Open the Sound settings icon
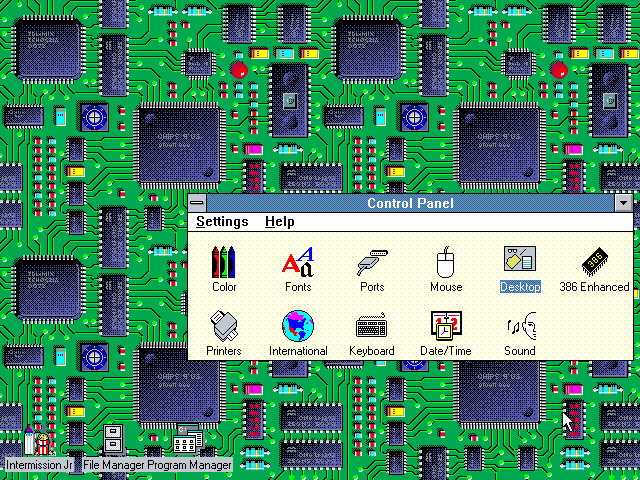The image size is (640, 480). tap(521, 326)
